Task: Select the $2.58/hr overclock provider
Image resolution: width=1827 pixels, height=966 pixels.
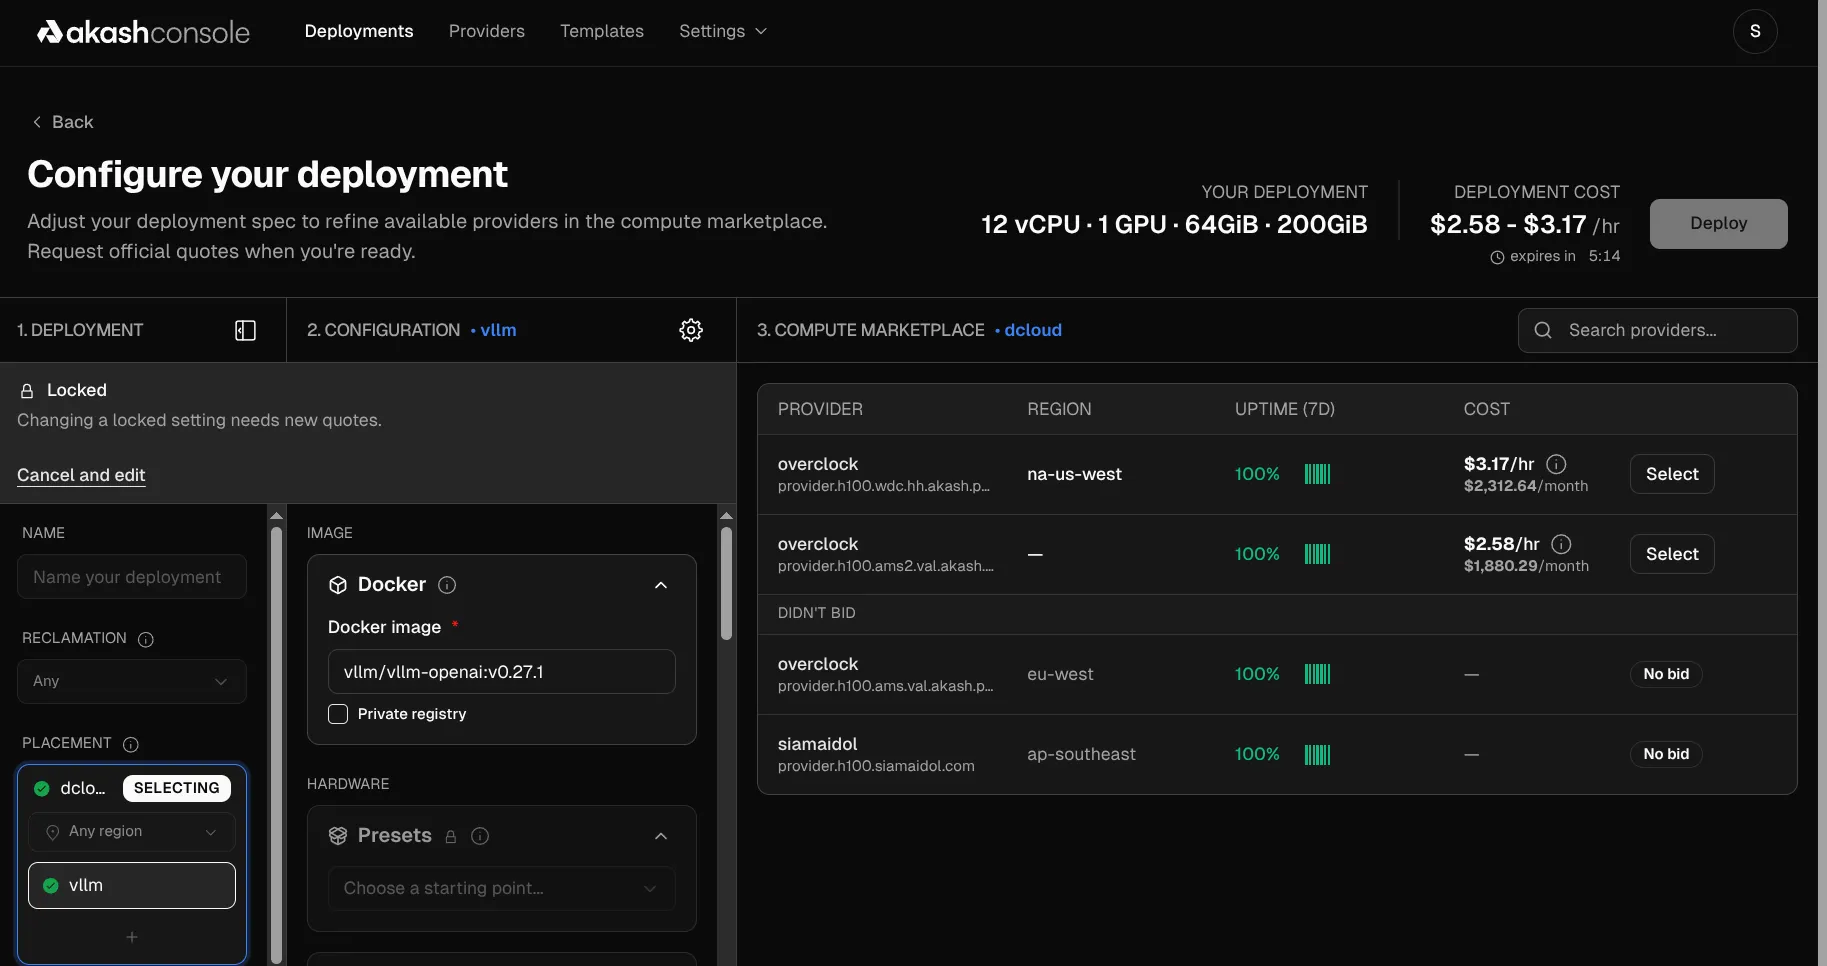Action: [x=1672, y=554]
